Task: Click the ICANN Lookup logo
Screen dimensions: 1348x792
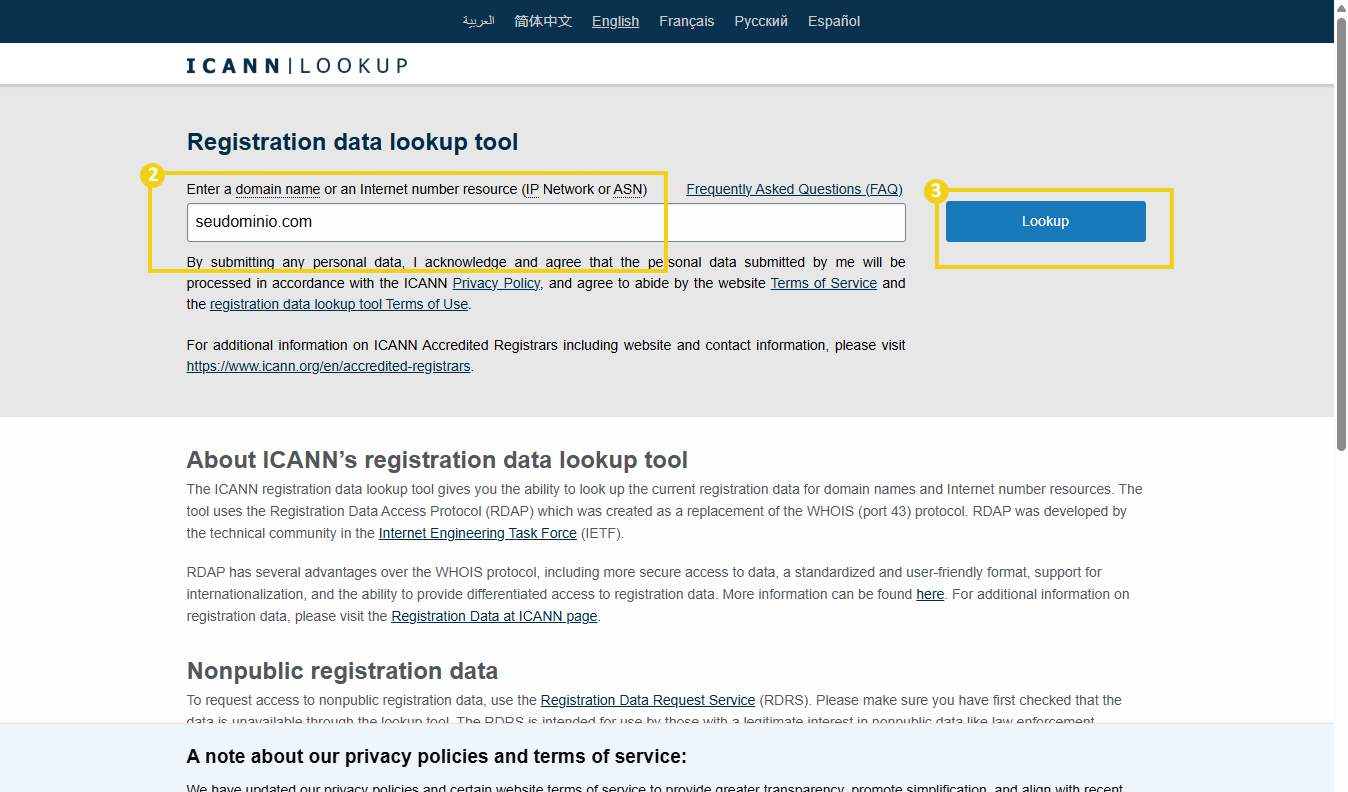Action: [x=297, y=66]
